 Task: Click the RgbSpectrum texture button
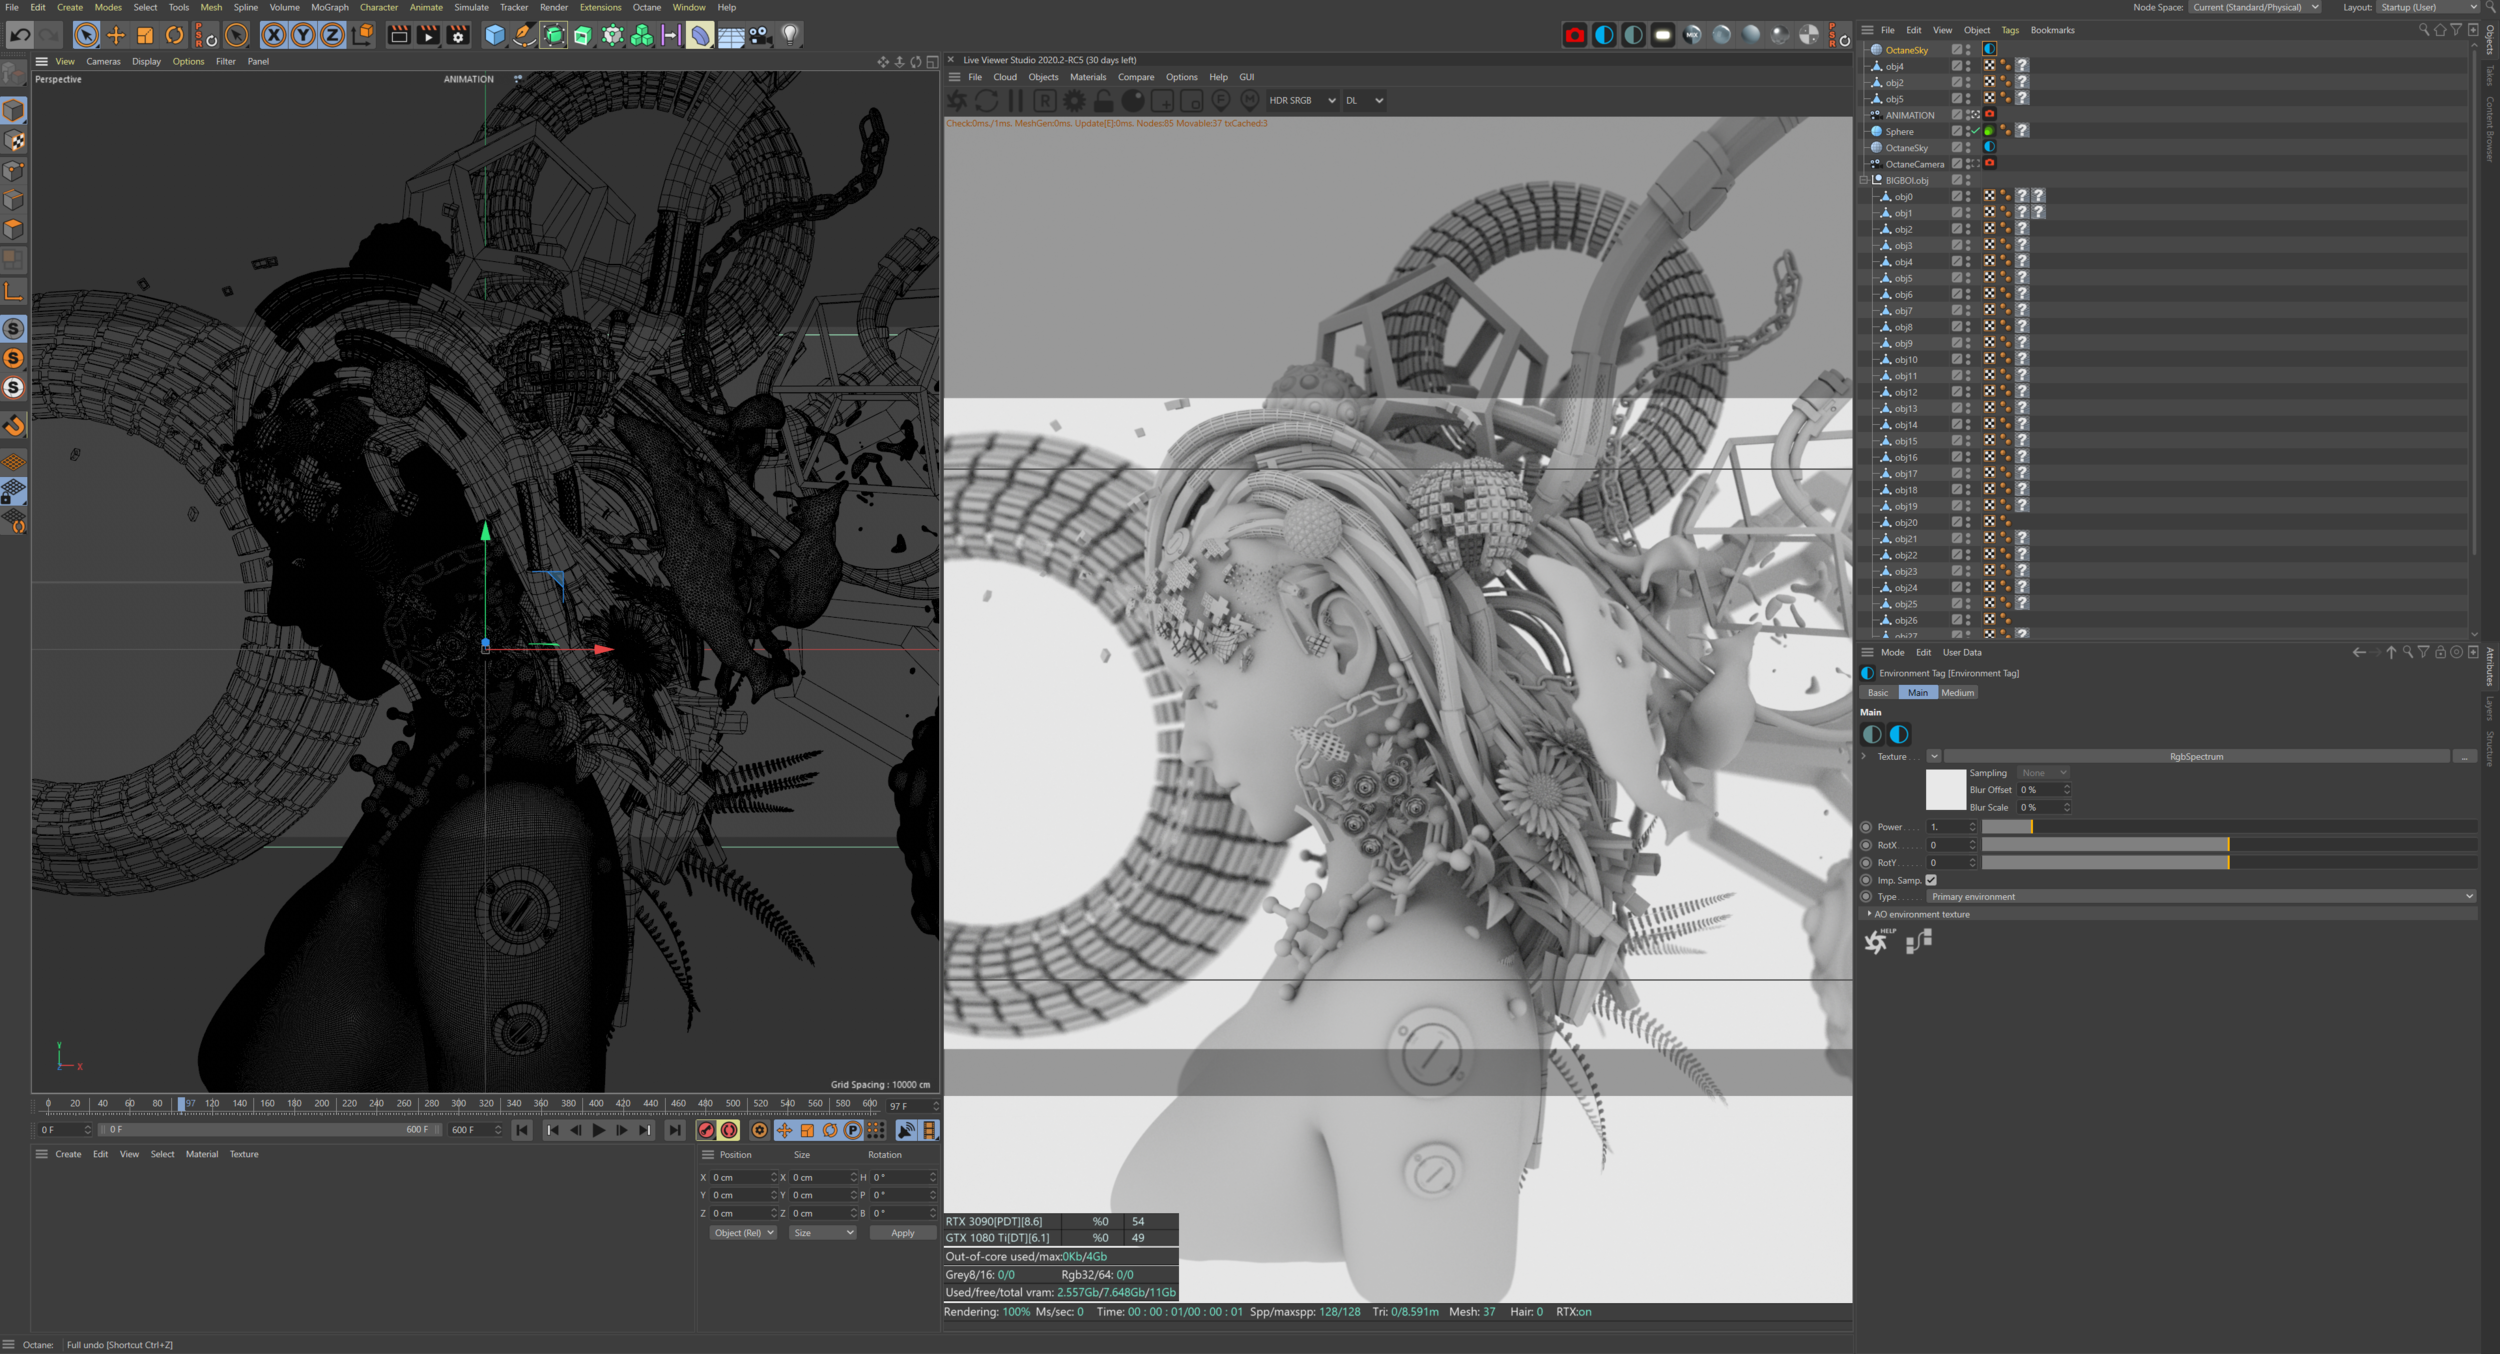coord(2196,756)
